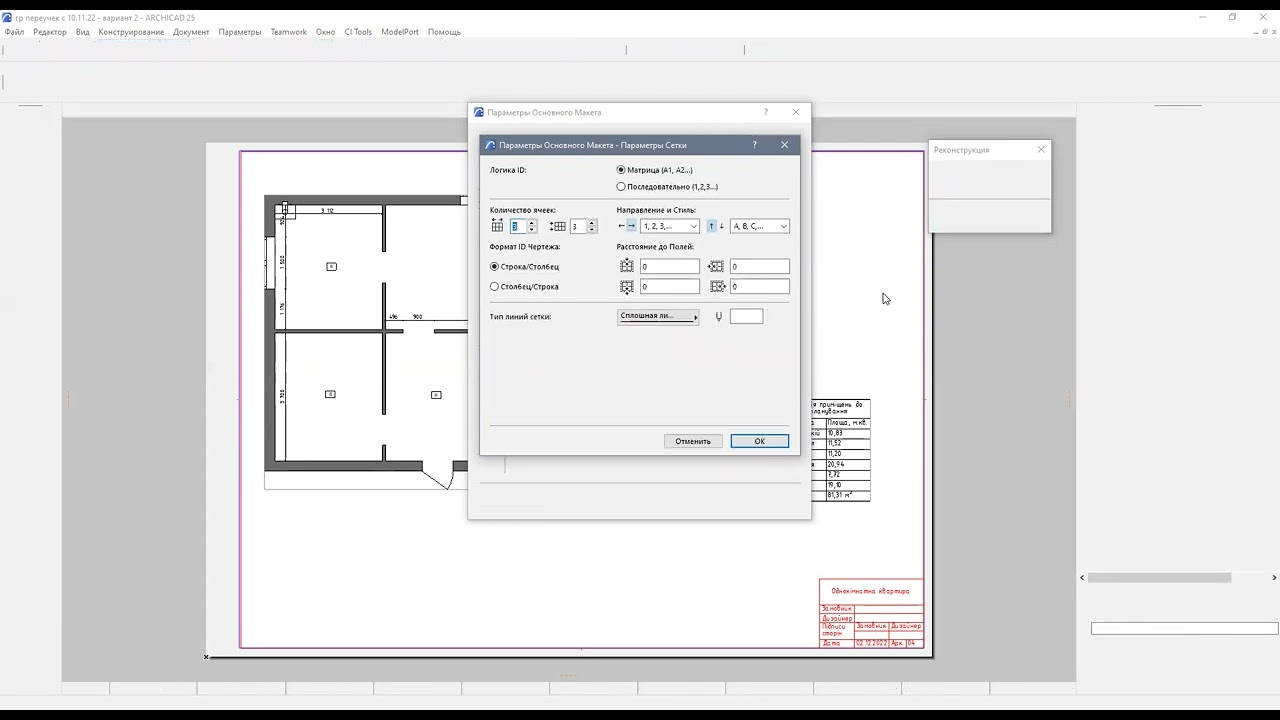Open the CI Tools menu

358,32
